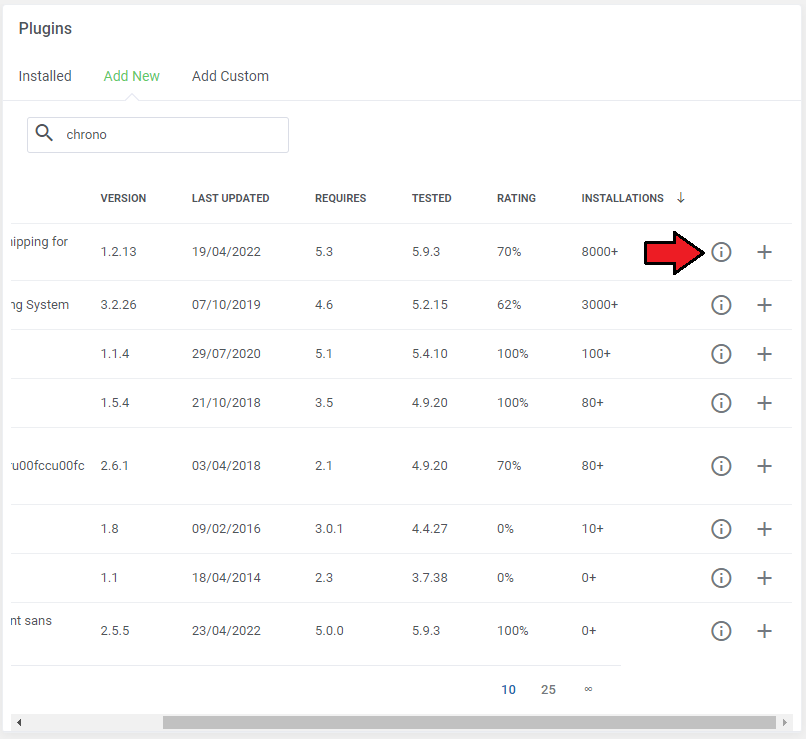
Task: Open the Add Custom tab
Action: [230, 76]
